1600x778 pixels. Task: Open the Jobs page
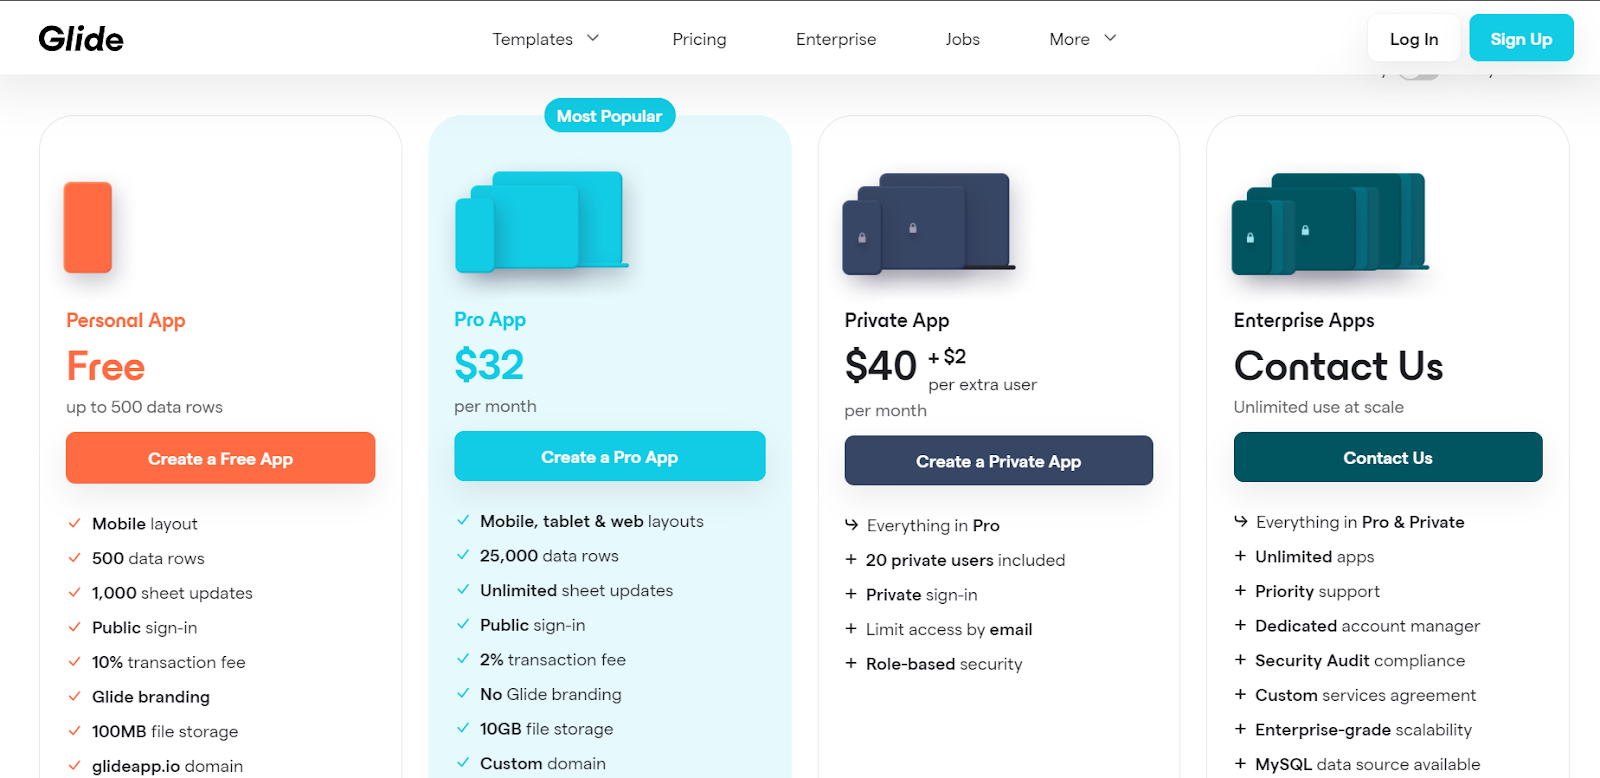[962, 39]
